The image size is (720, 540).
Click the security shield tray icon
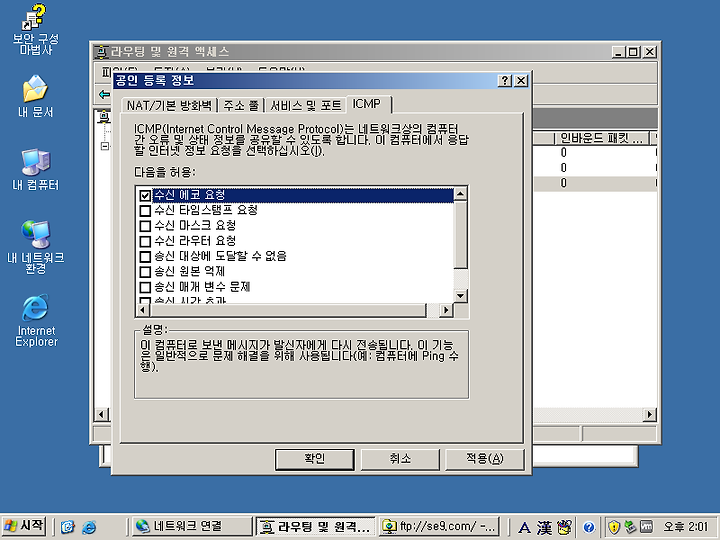(614, 527)
